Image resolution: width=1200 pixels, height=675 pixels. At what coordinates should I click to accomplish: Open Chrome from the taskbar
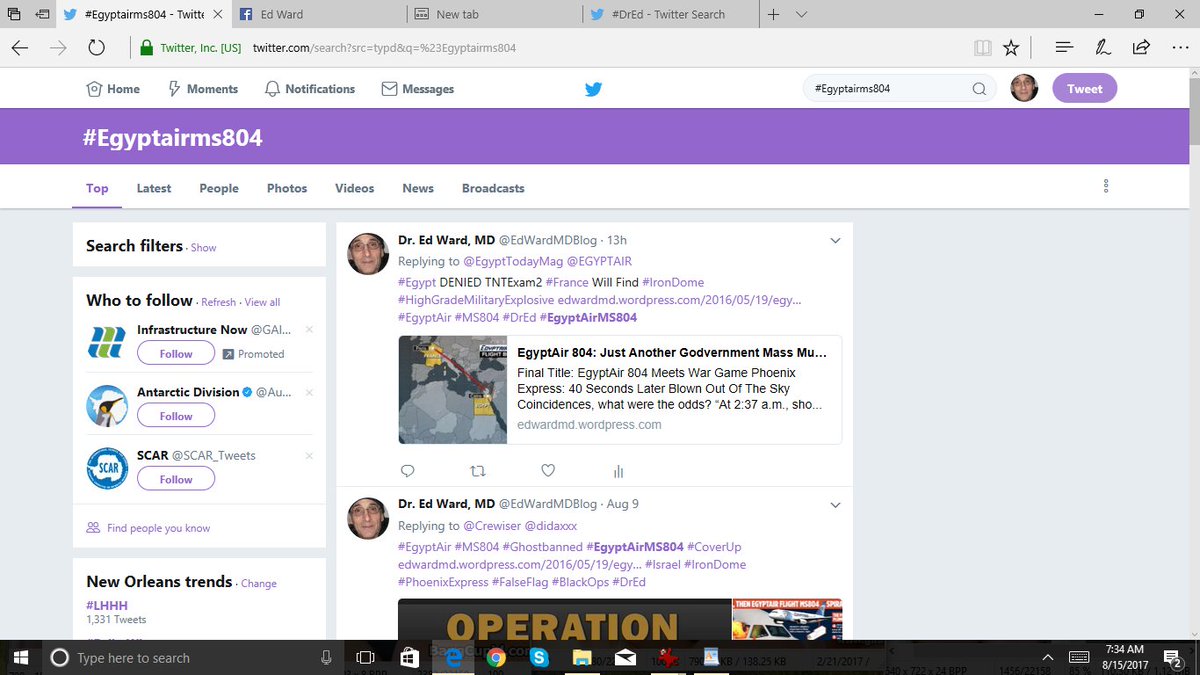tap(496, 658)
